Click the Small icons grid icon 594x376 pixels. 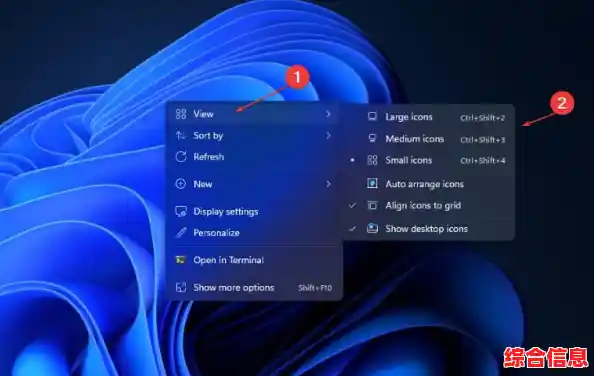[372, 160]
